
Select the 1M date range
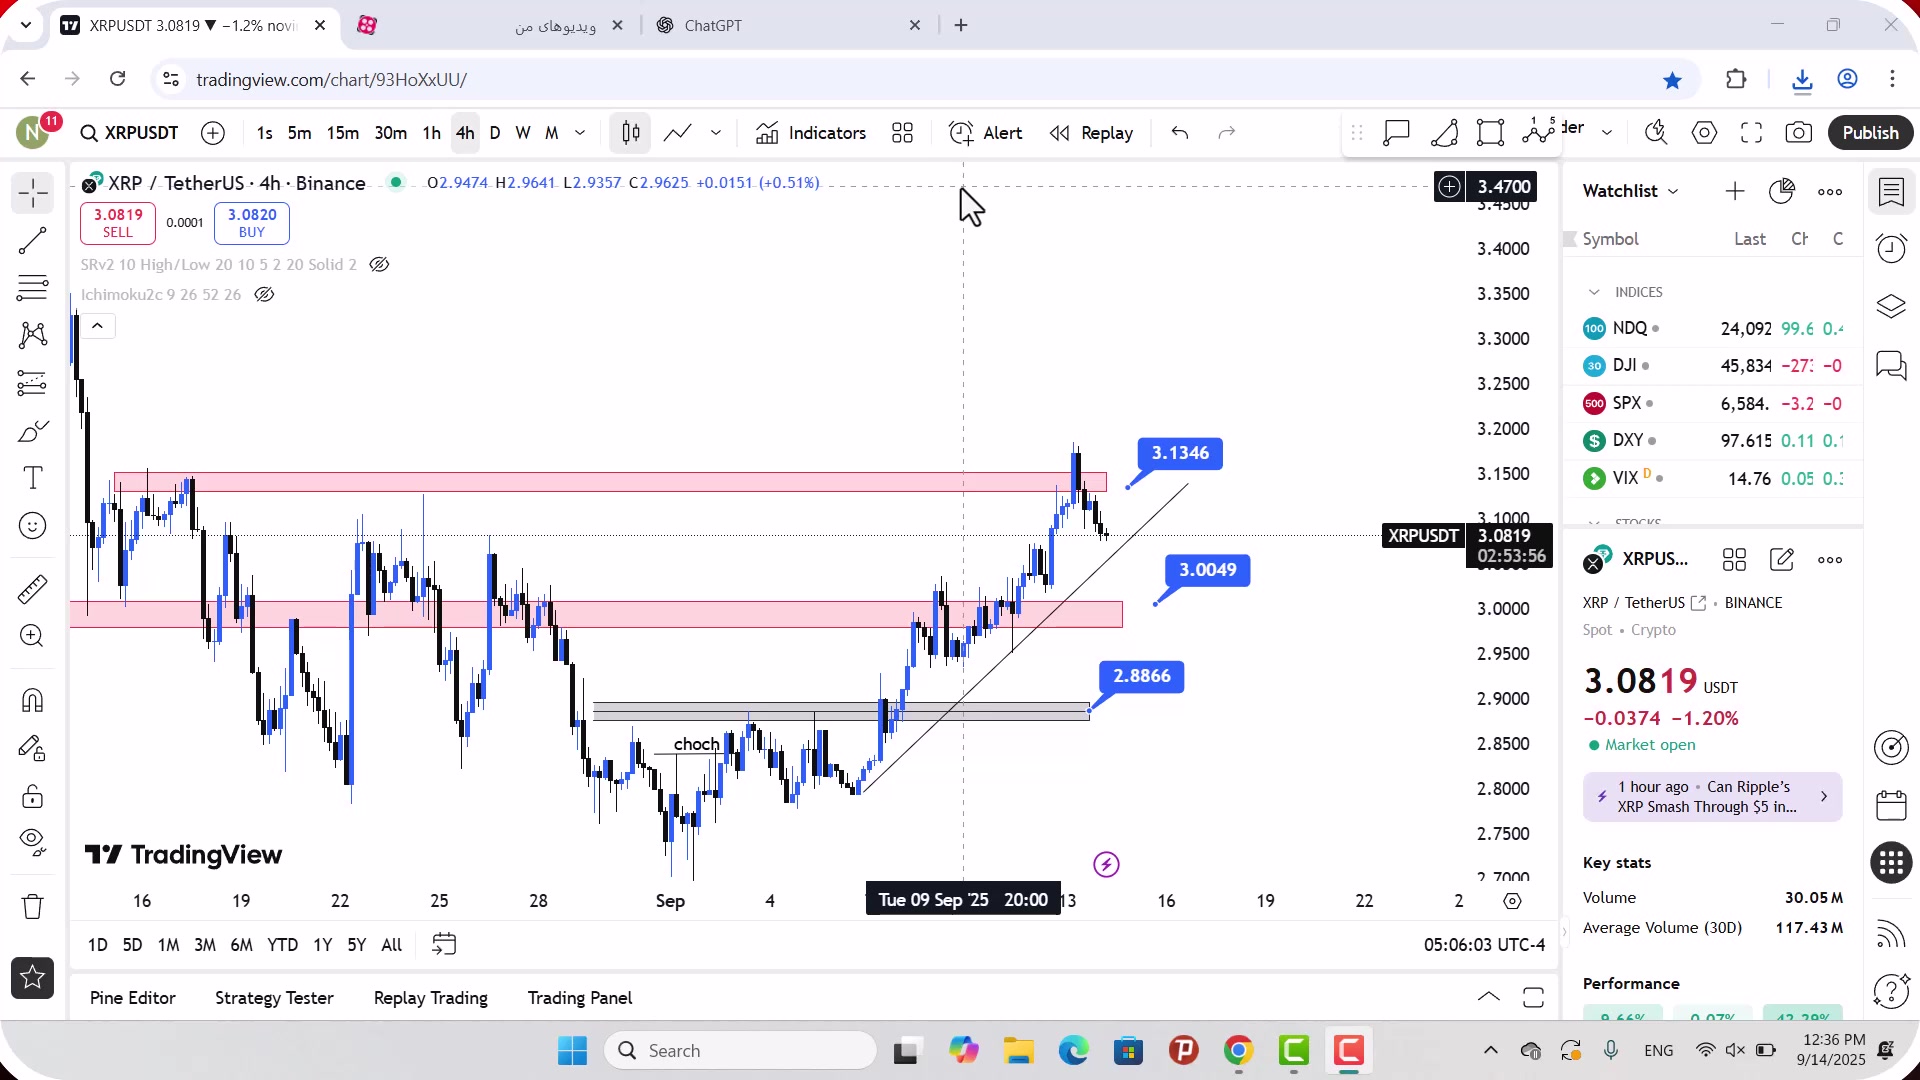pos(169,945)
